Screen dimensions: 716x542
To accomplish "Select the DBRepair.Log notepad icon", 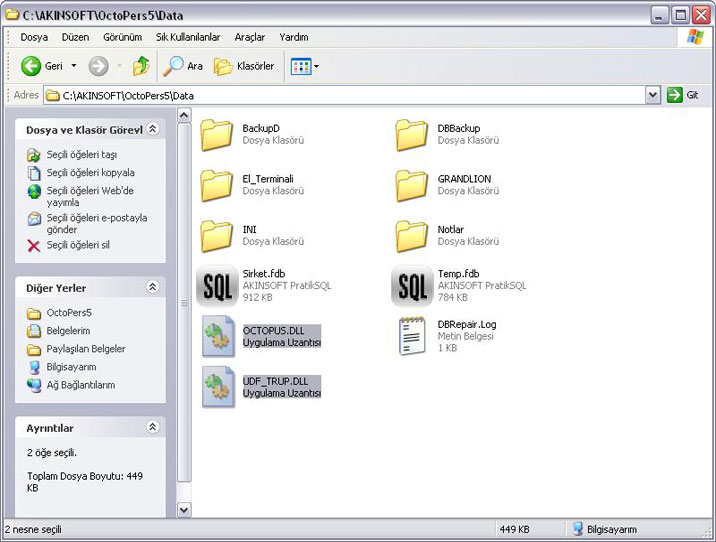I will [412, 336].
